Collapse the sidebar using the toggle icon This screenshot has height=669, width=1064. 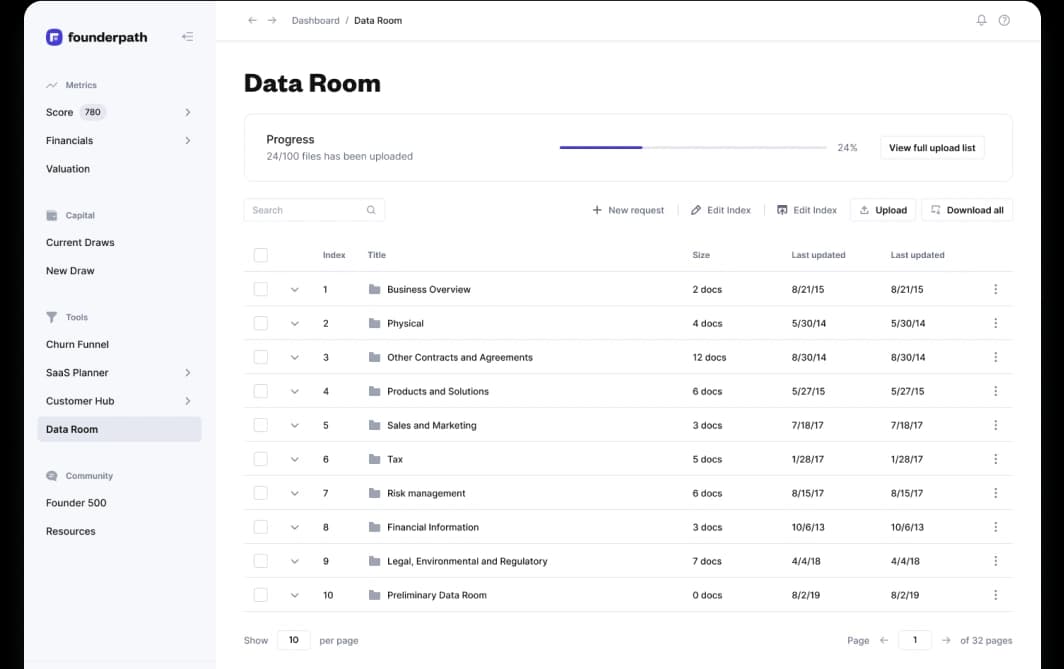click(187, 37)
